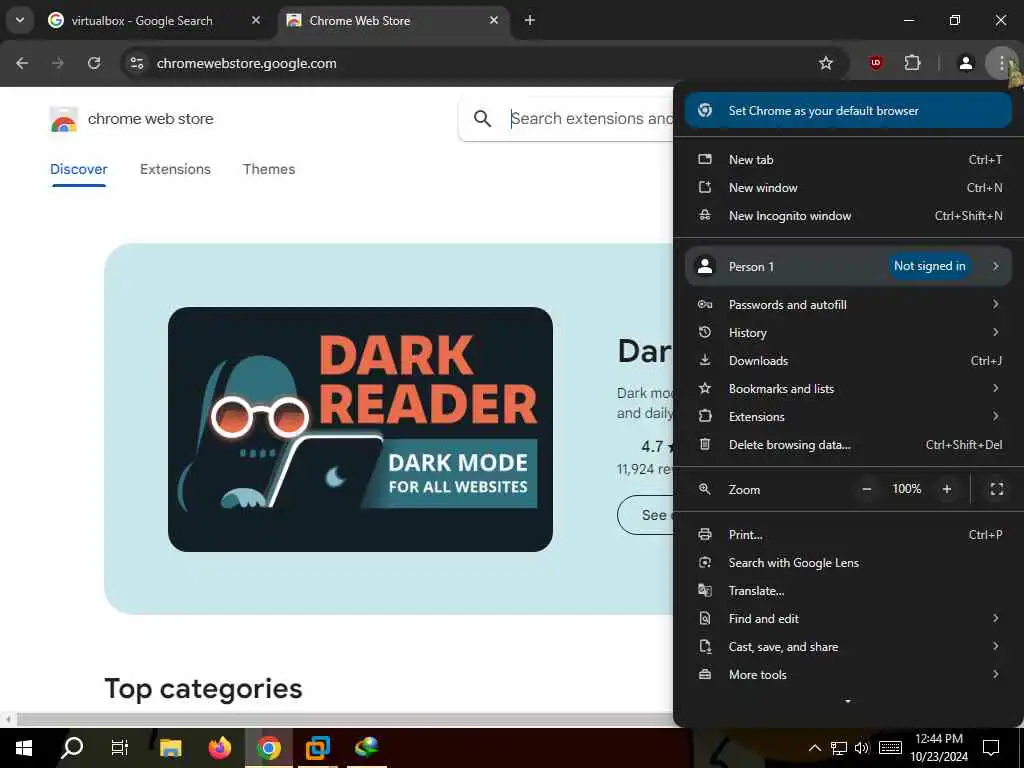Open a new tab with the plus button
This screenshot has width=1024, height=768.
(x=530, y=20)
